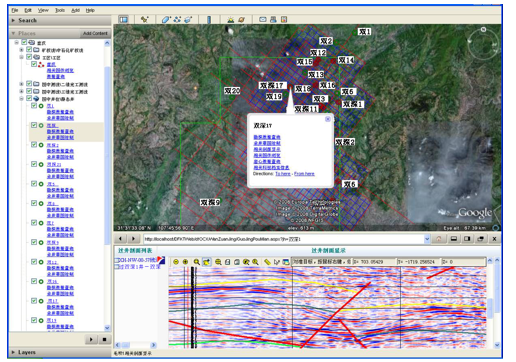This screenshot has width=516, height=362.
Task: Click the first link in the 双深17 balloon
Action: pos(267,137)
